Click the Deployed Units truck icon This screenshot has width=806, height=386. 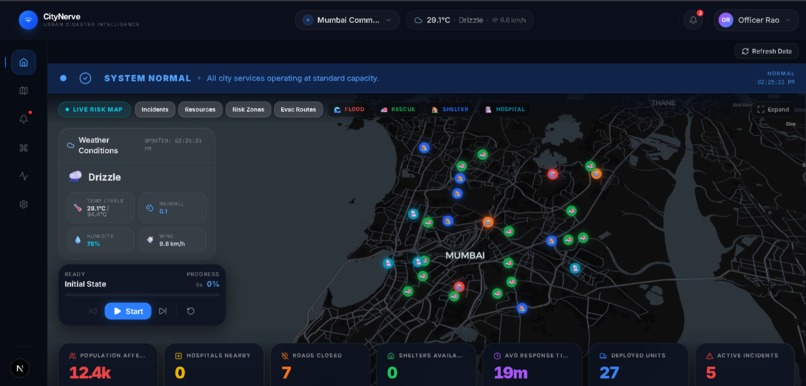click(603, 356)
